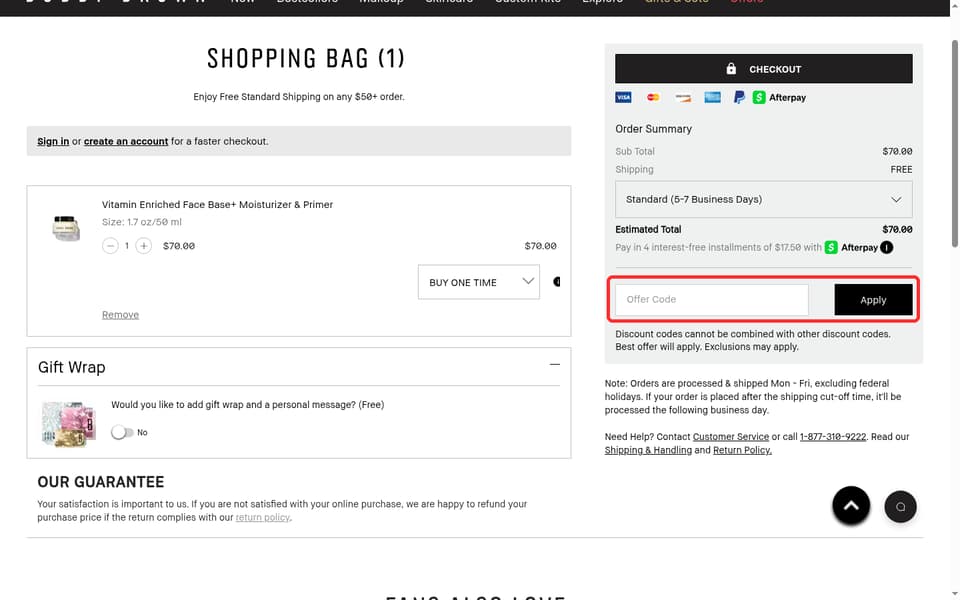The width and height of the screenshot is (960, 600).
Task: Increase product quantity with plus button
Action: tap(143, 246)
